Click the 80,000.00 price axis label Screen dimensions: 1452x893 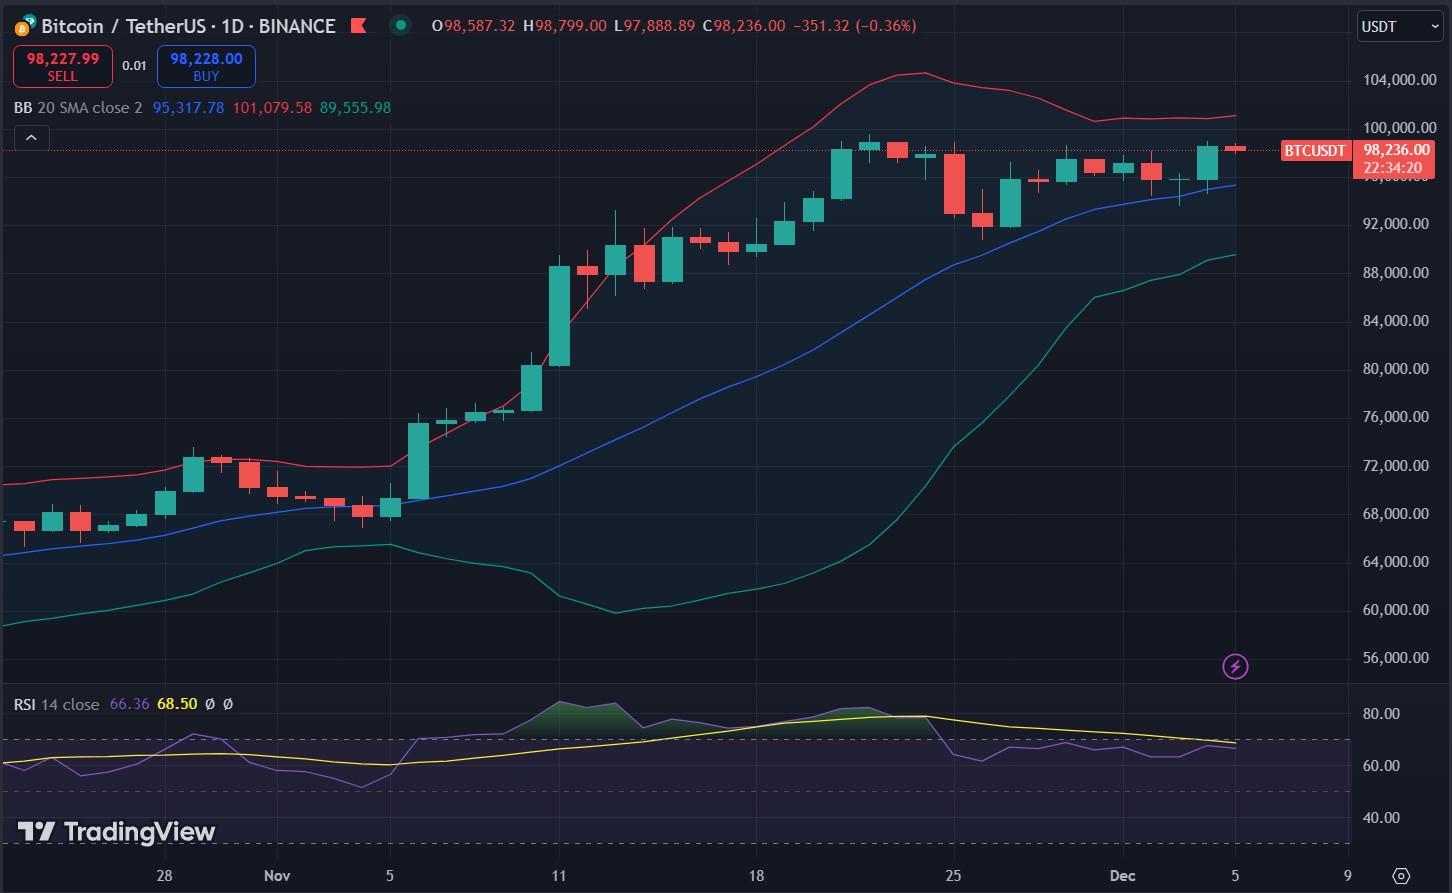point(1397,369)
